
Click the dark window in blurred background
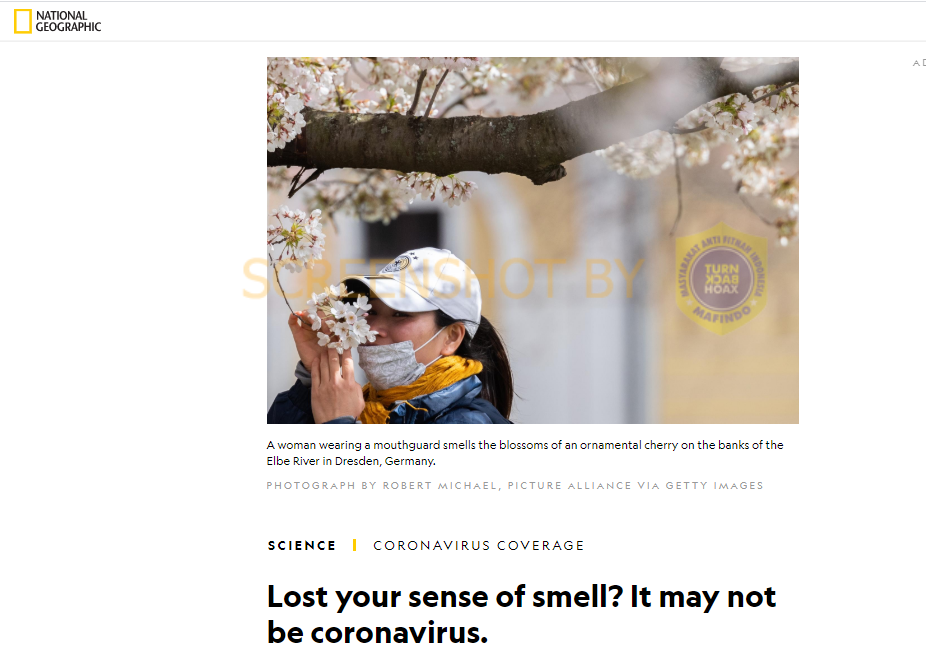[x=404, y=235]
